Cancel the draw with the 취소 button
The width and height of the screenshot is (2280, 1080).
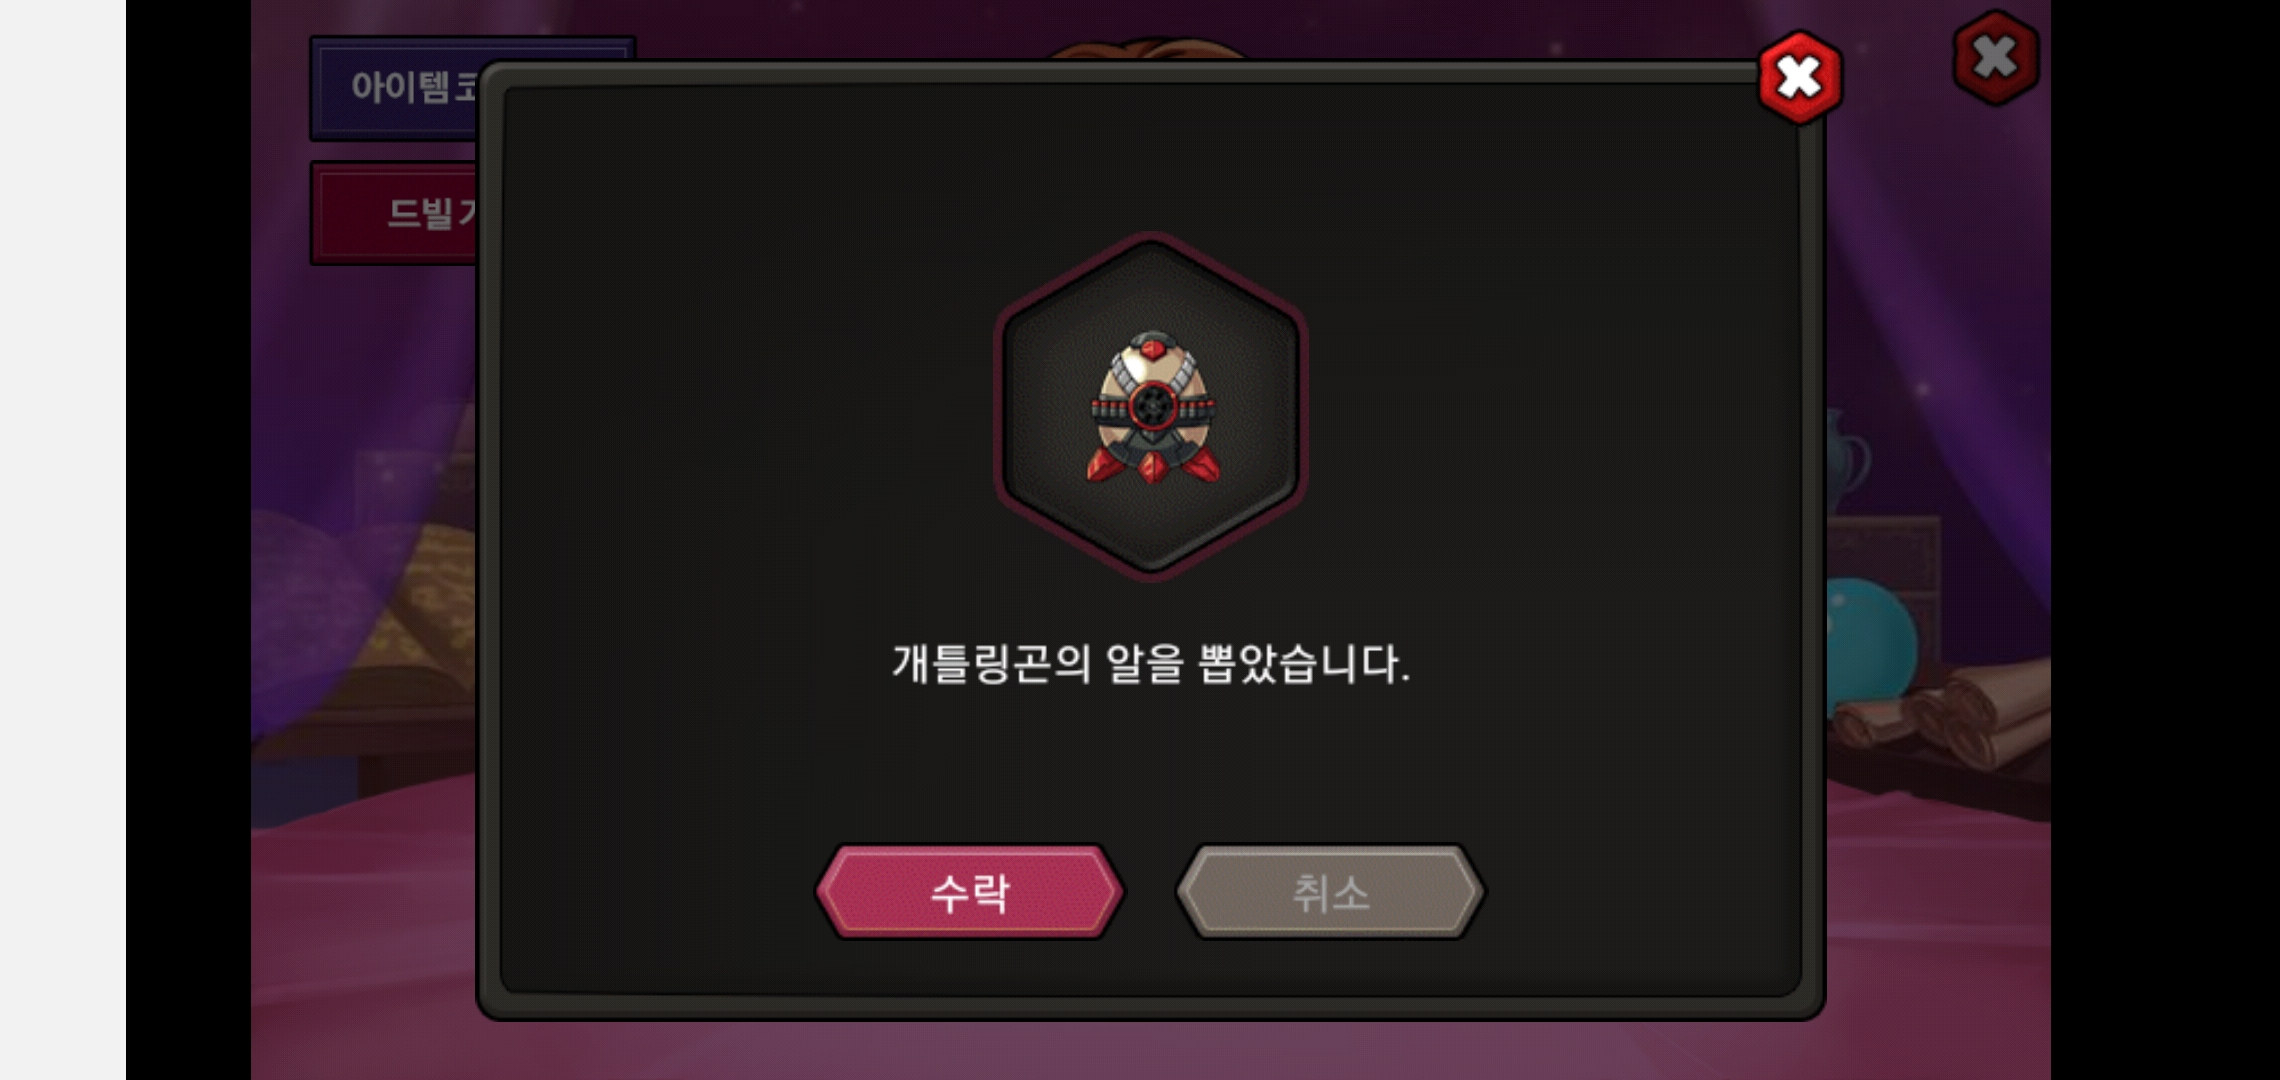coord(1330,892)
